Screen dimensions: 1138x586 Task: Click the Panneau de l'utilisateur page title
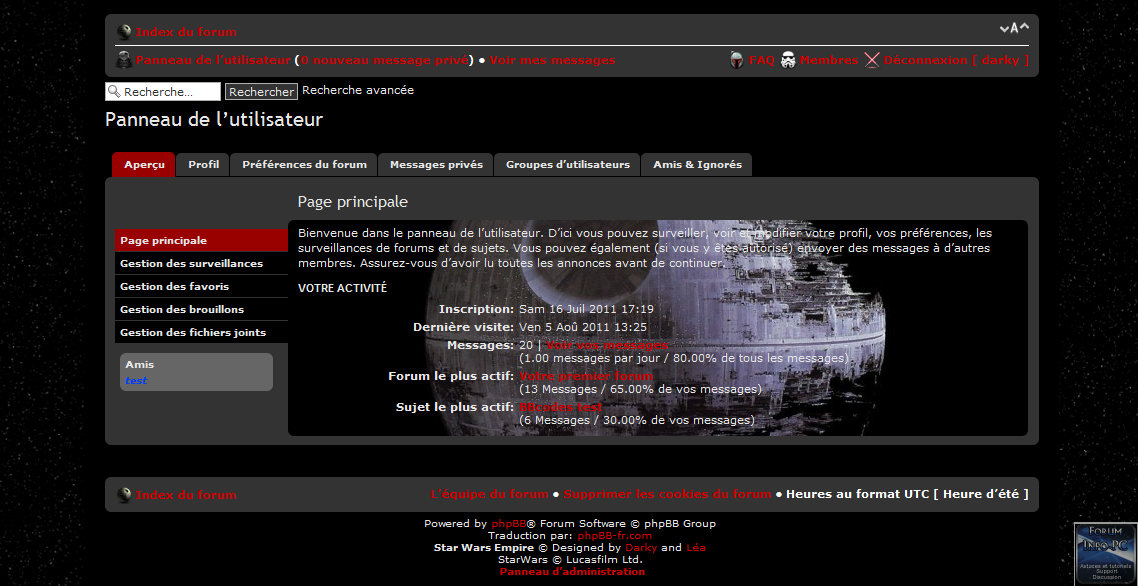(x=214, y=120)
